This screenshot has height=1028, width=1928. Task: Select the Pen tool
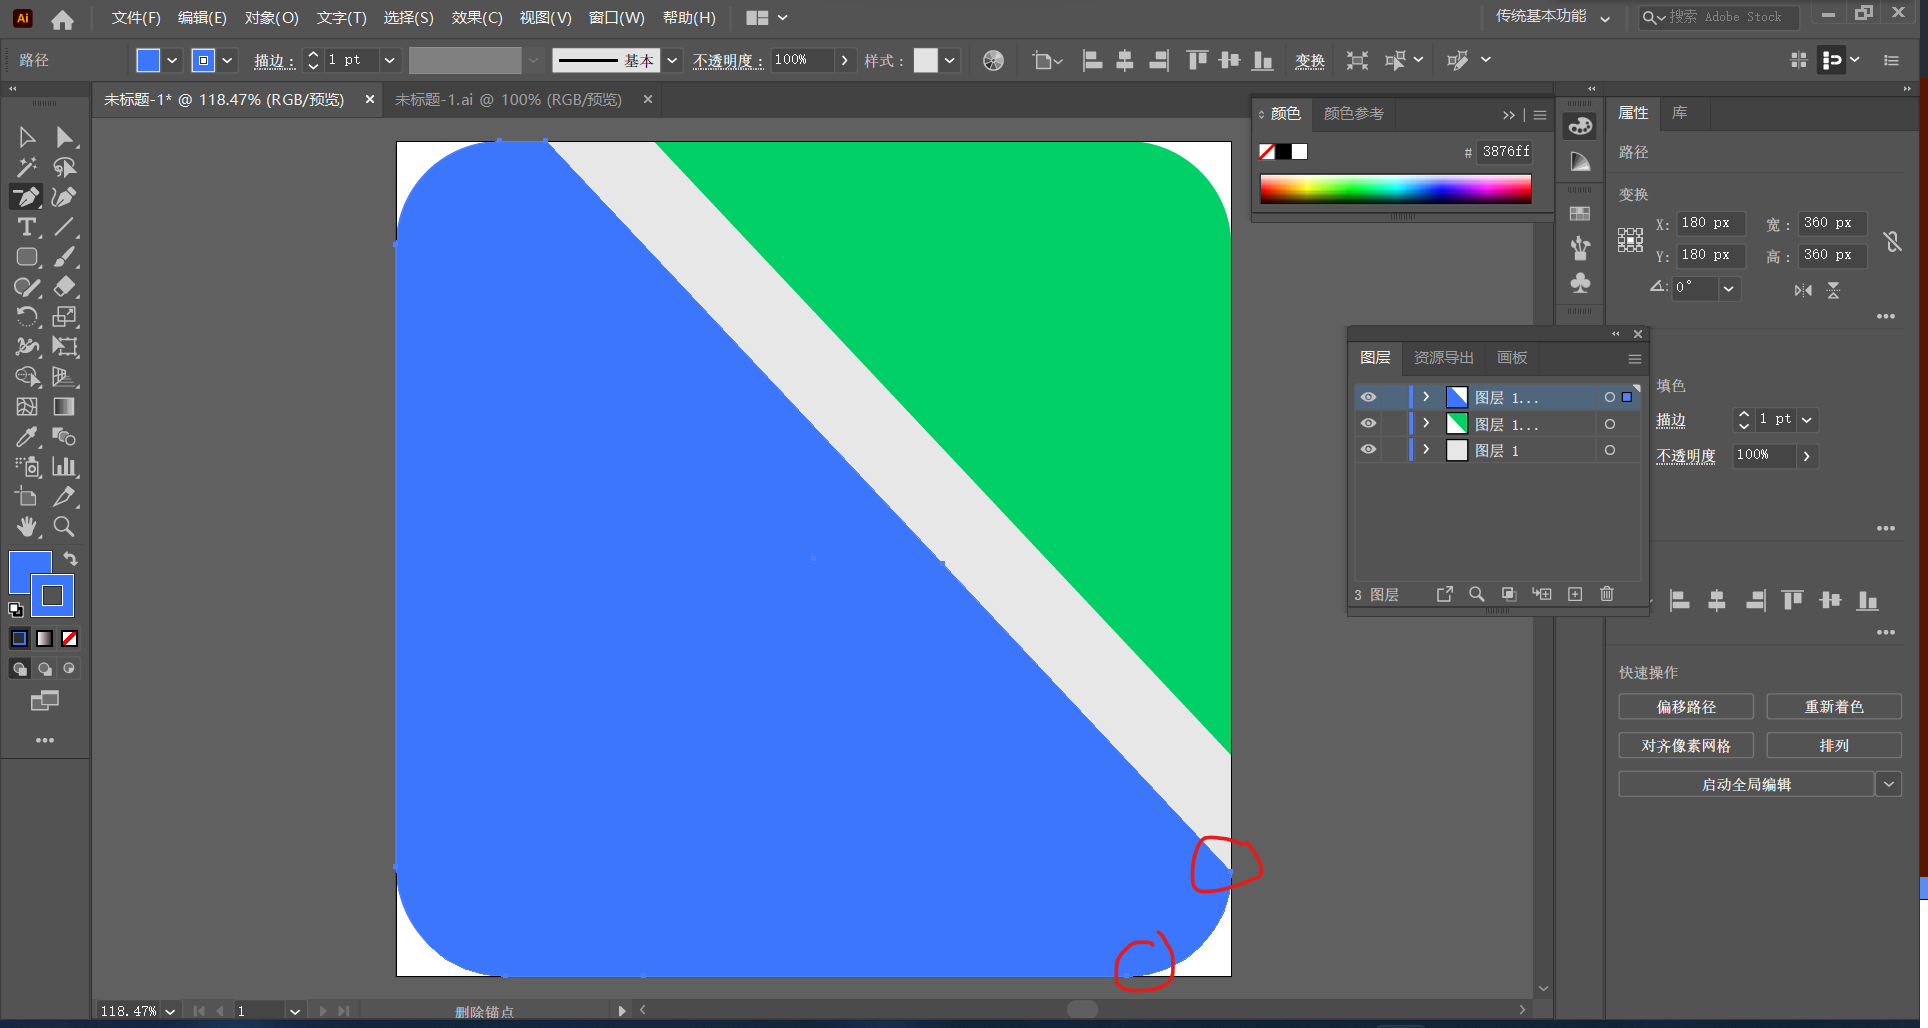coord(27,197)
